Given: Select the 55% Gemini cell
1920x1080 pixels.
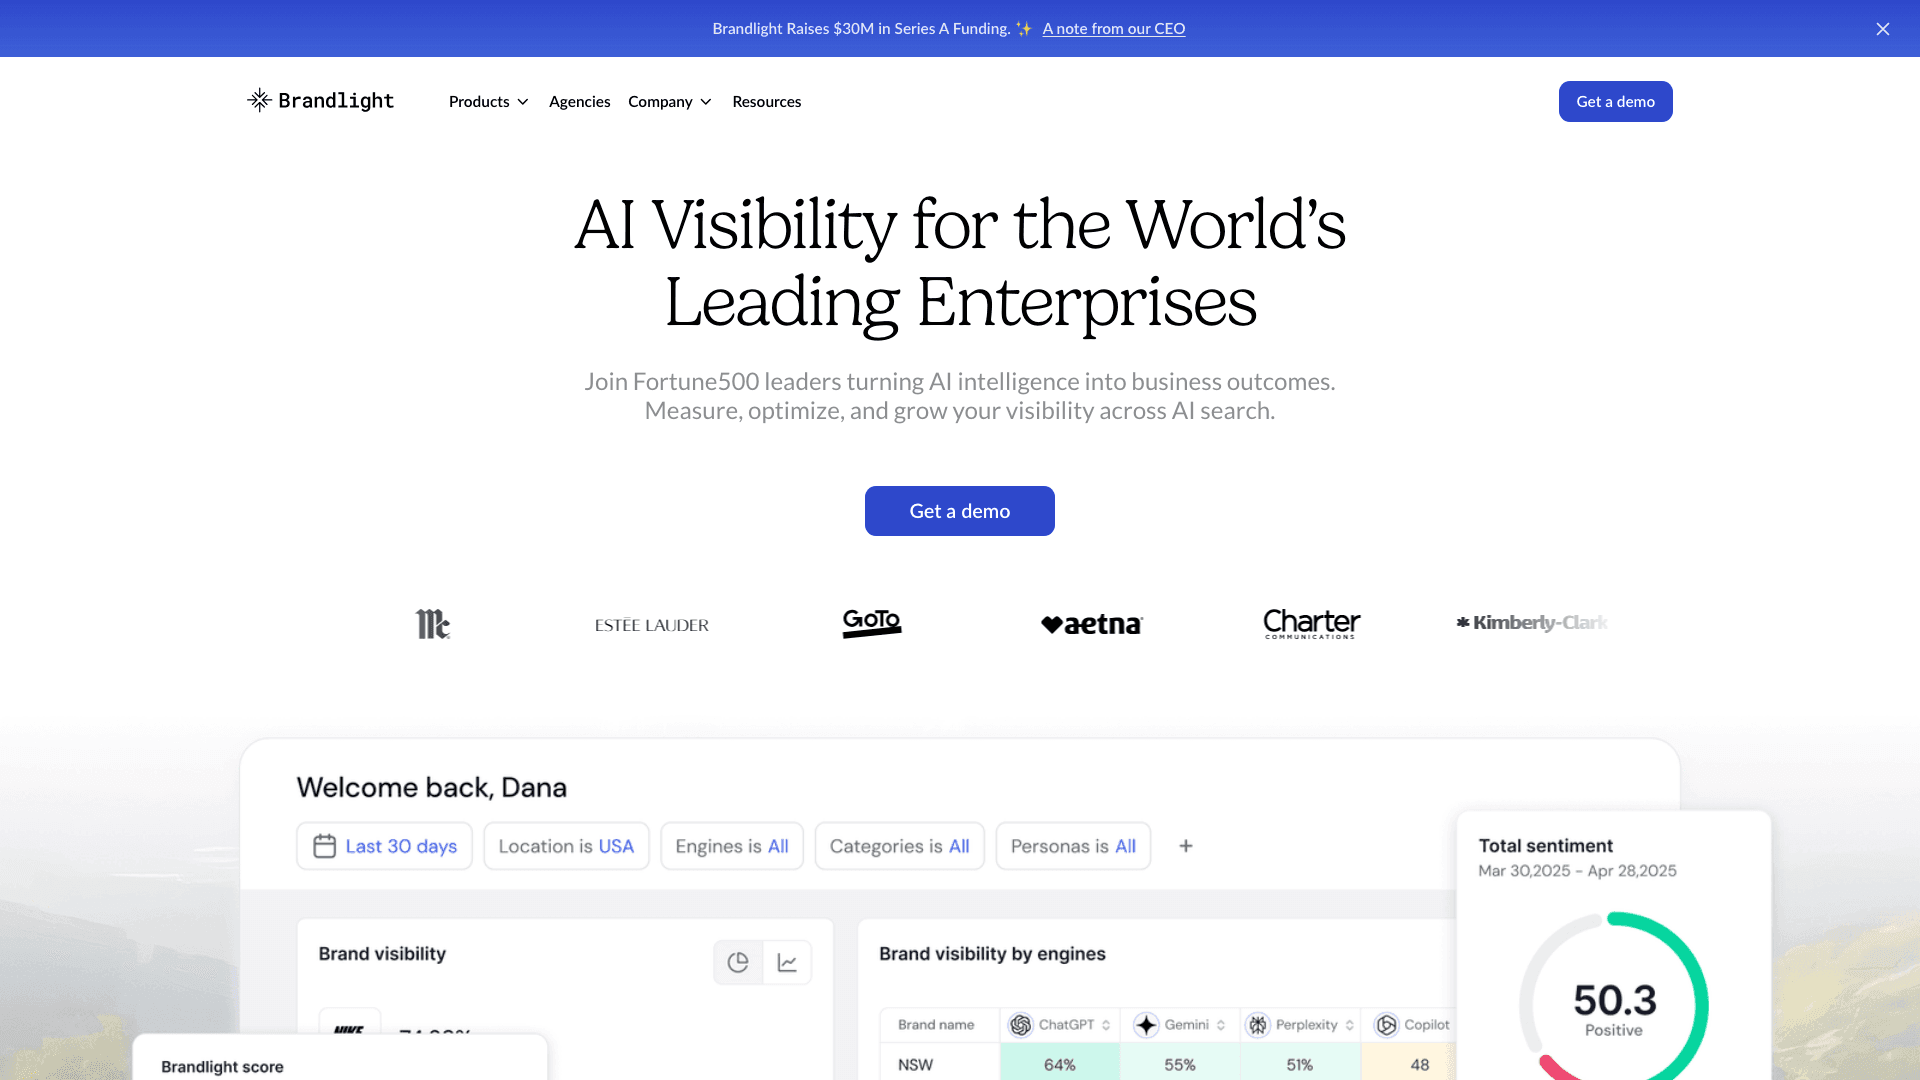Looking at the screenshot, I should [x=1180, y=1062].
